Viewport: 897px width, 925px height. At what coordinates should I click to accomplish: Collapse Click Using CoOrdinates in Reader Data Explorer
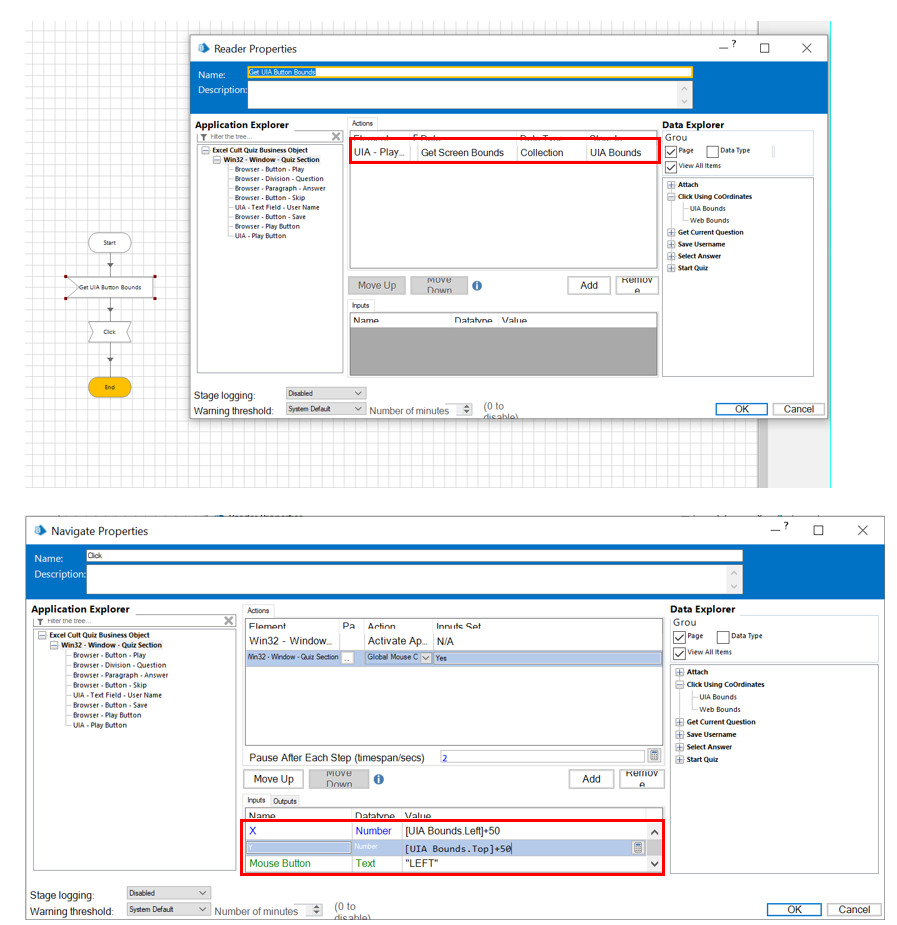(671, 196)
